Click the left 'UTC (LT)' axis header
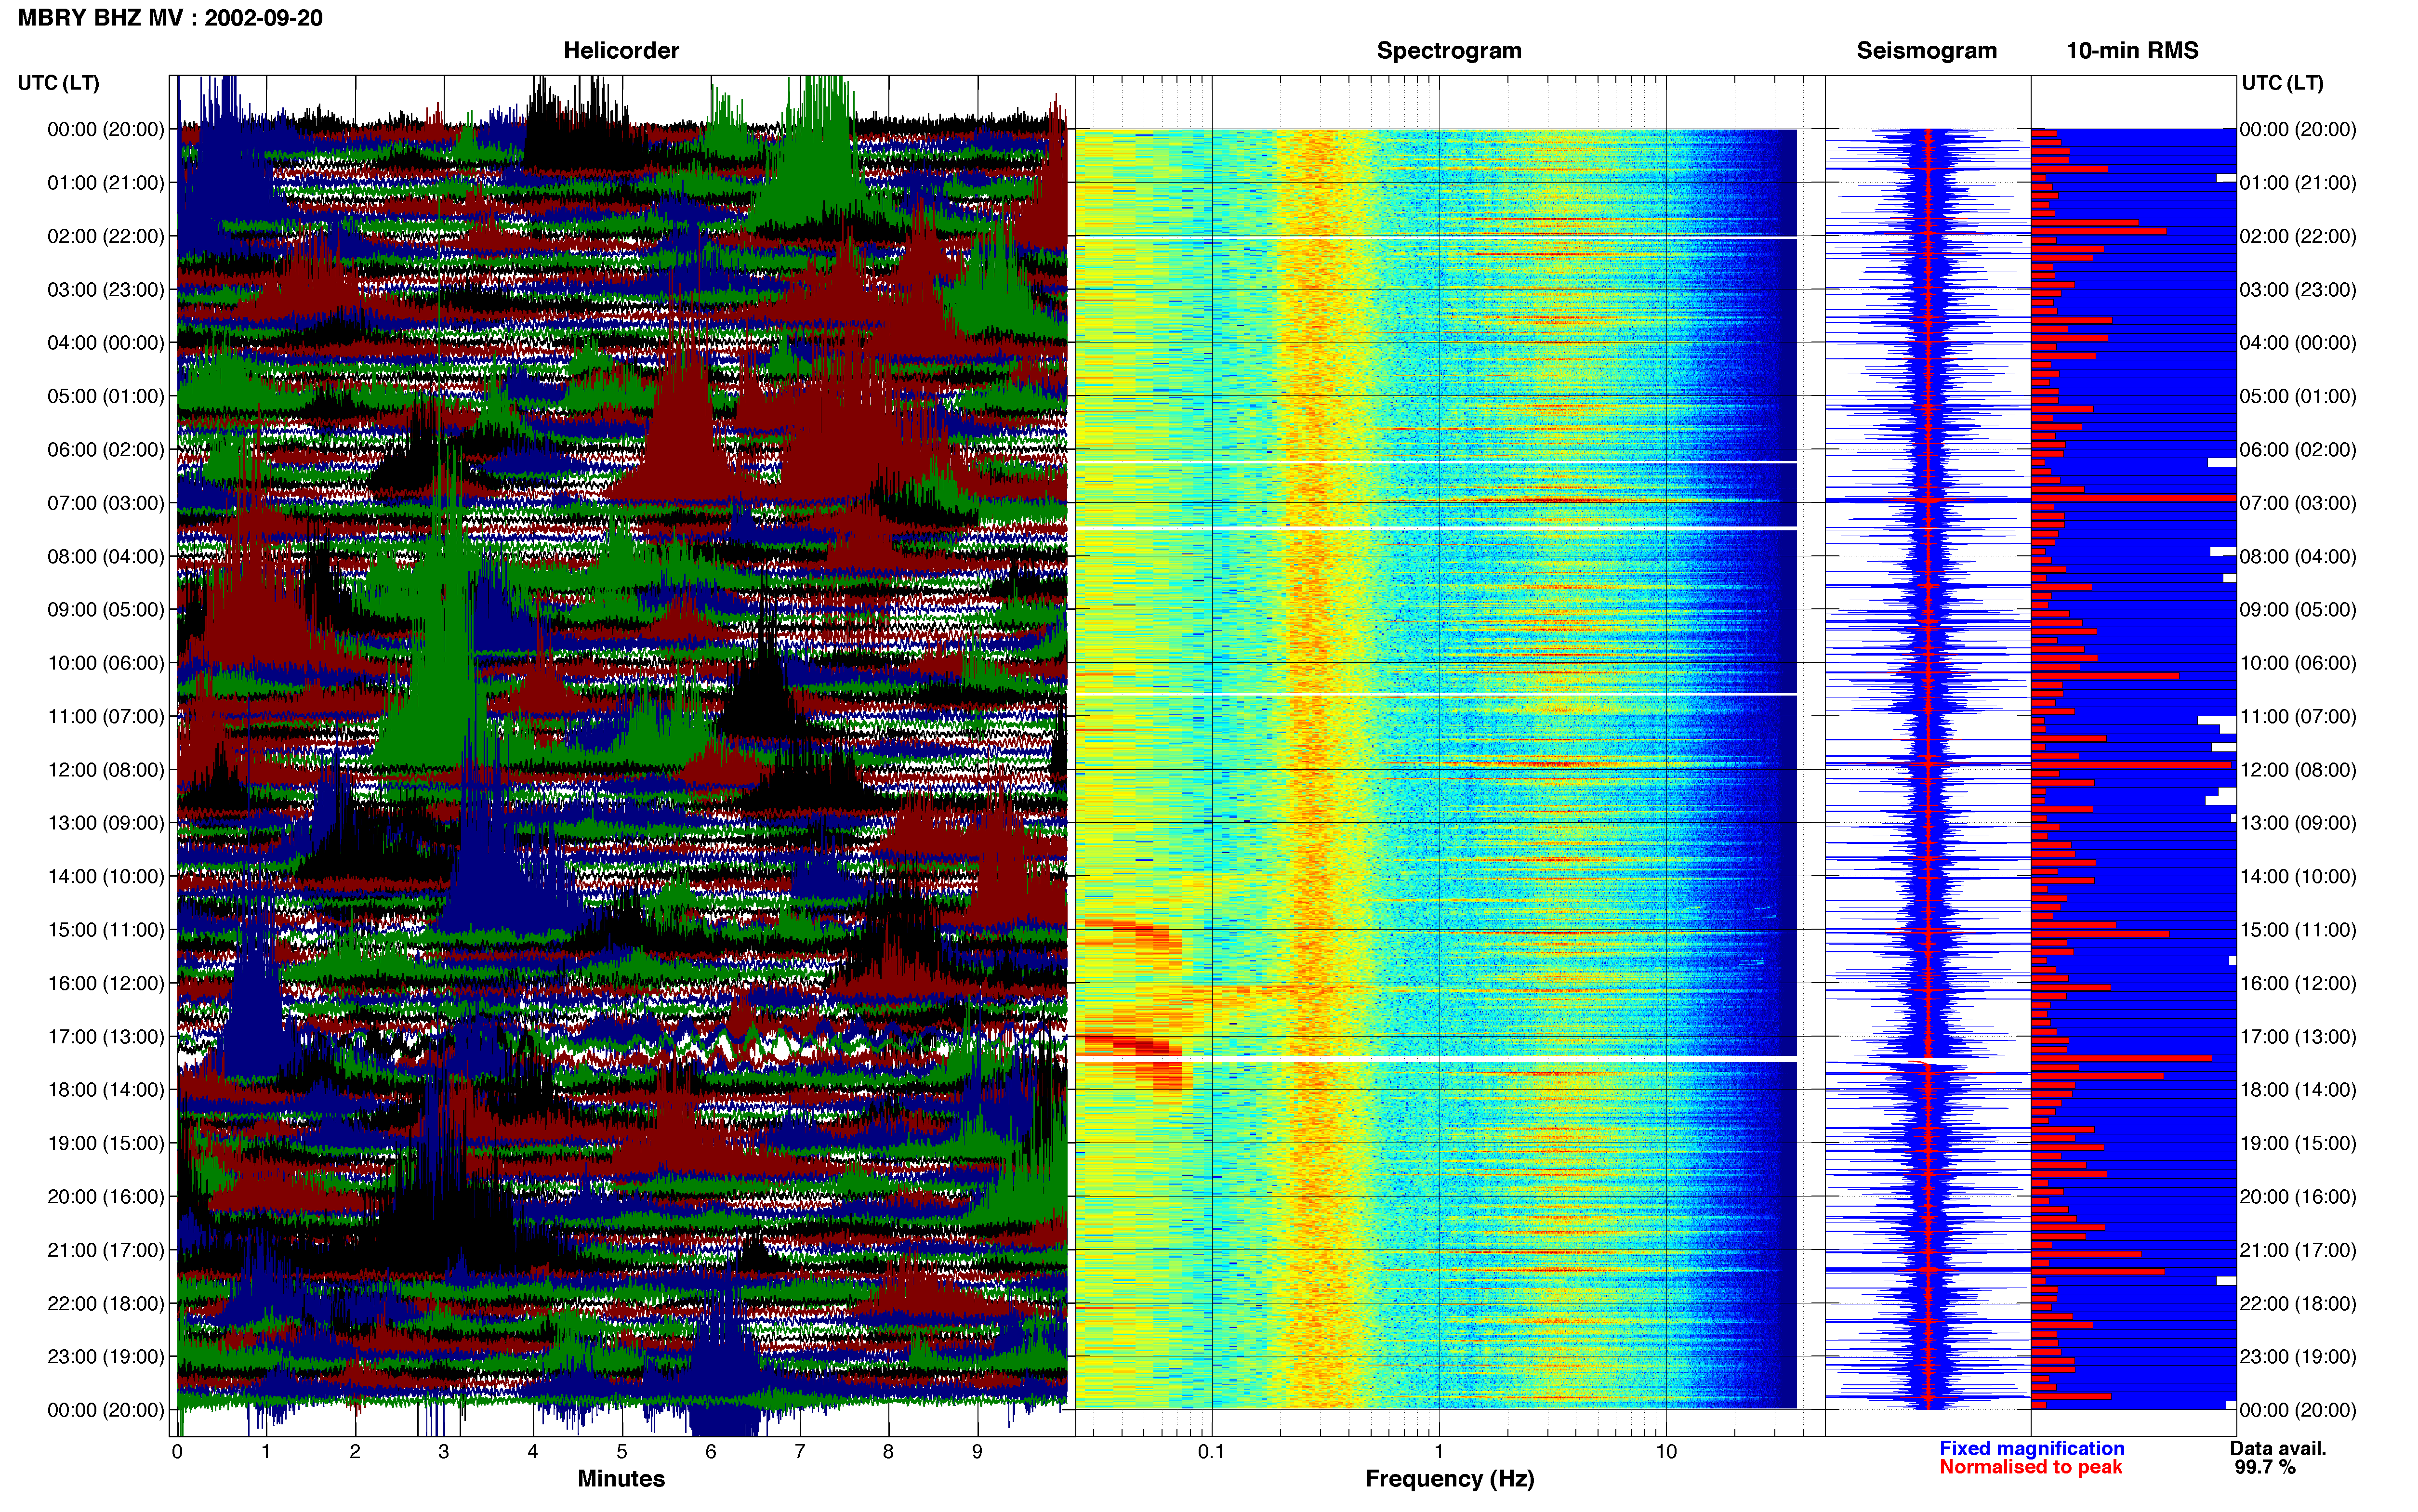The image size is (2418, 1512). (x=59, y=83)
